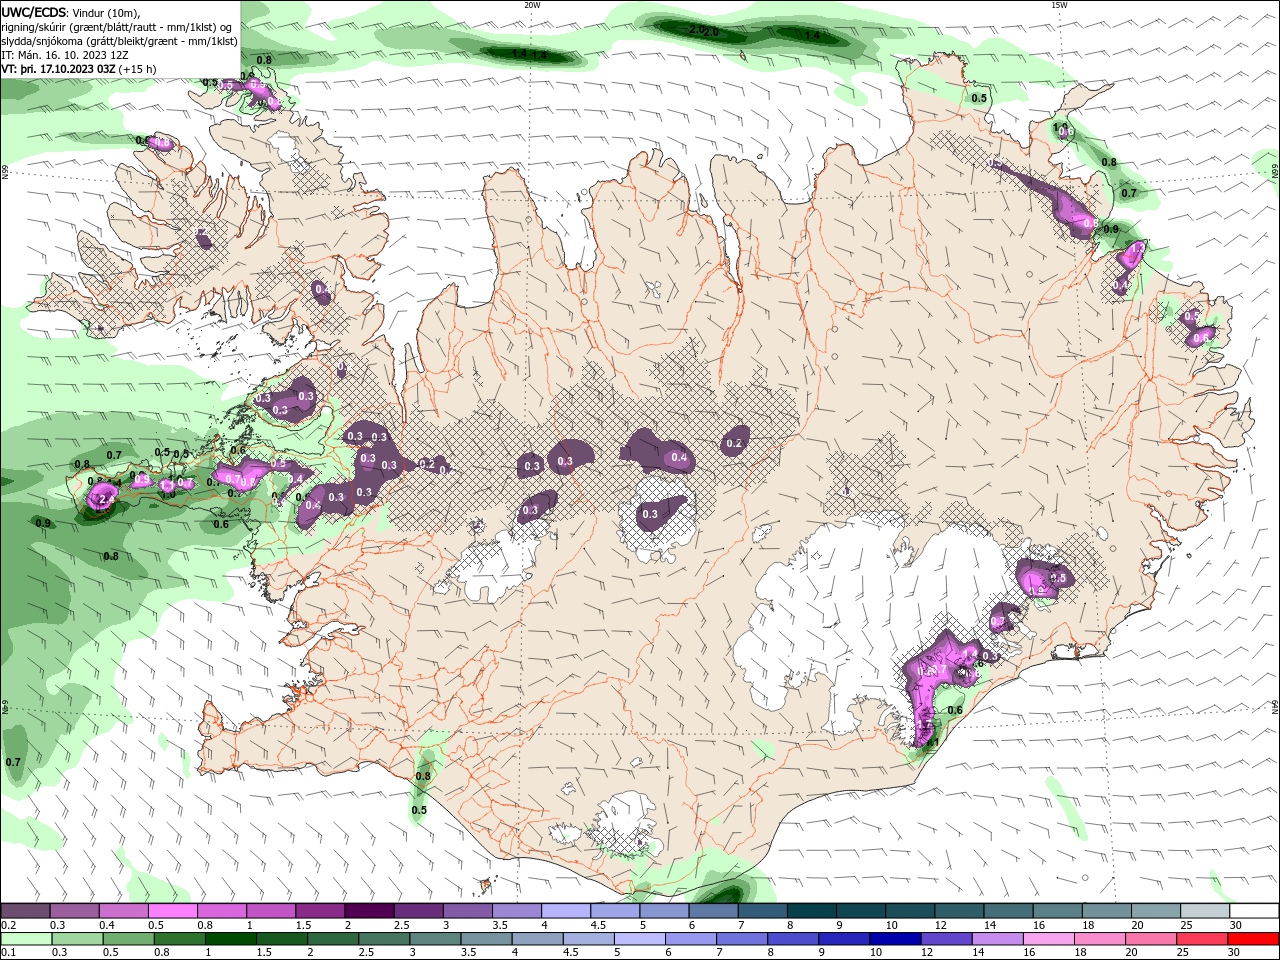Image resolution: width=1280 pixels, height=960 pixels.
Task: Click the '20W' longitude label at the top edge
Action: point(532,5)
